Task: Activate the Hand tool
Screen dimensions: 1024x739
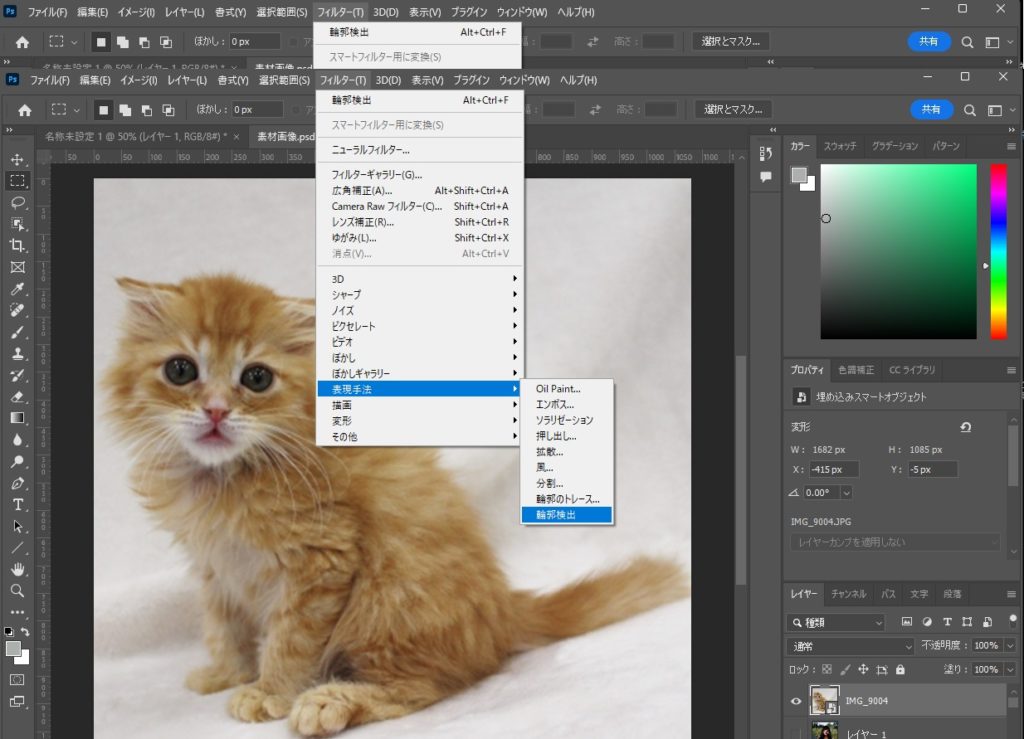Action: pyautogui.click(x=18, y=569)
